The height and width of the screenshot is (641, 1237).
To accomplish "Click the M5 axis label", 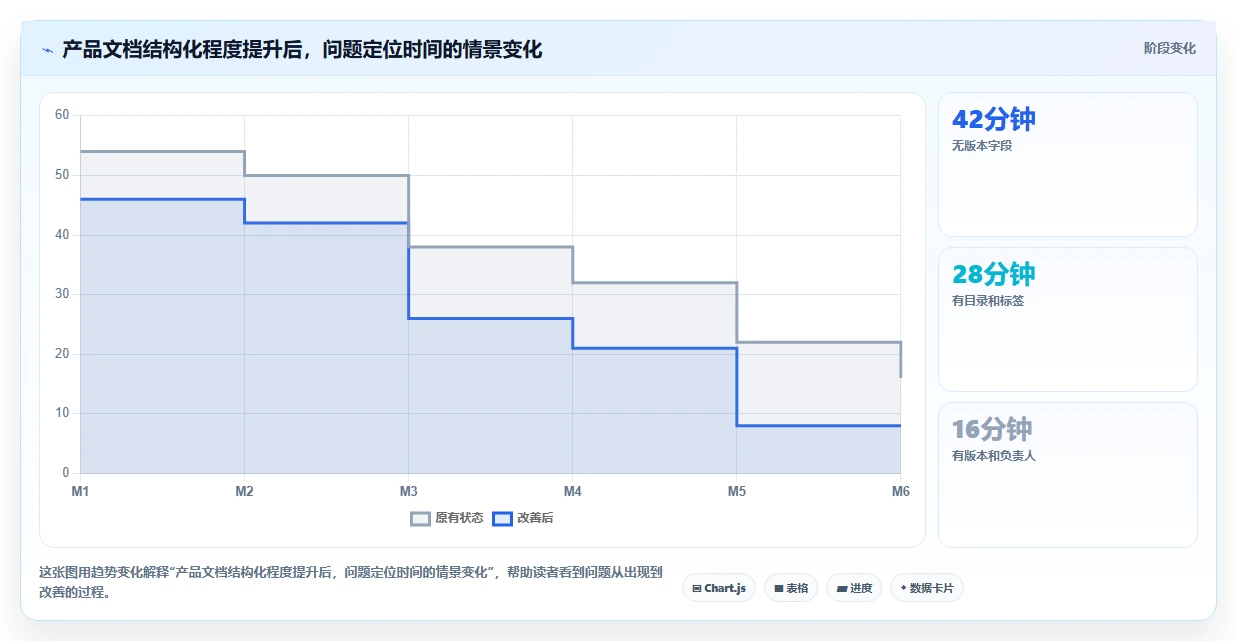I will tap(736, 491).
